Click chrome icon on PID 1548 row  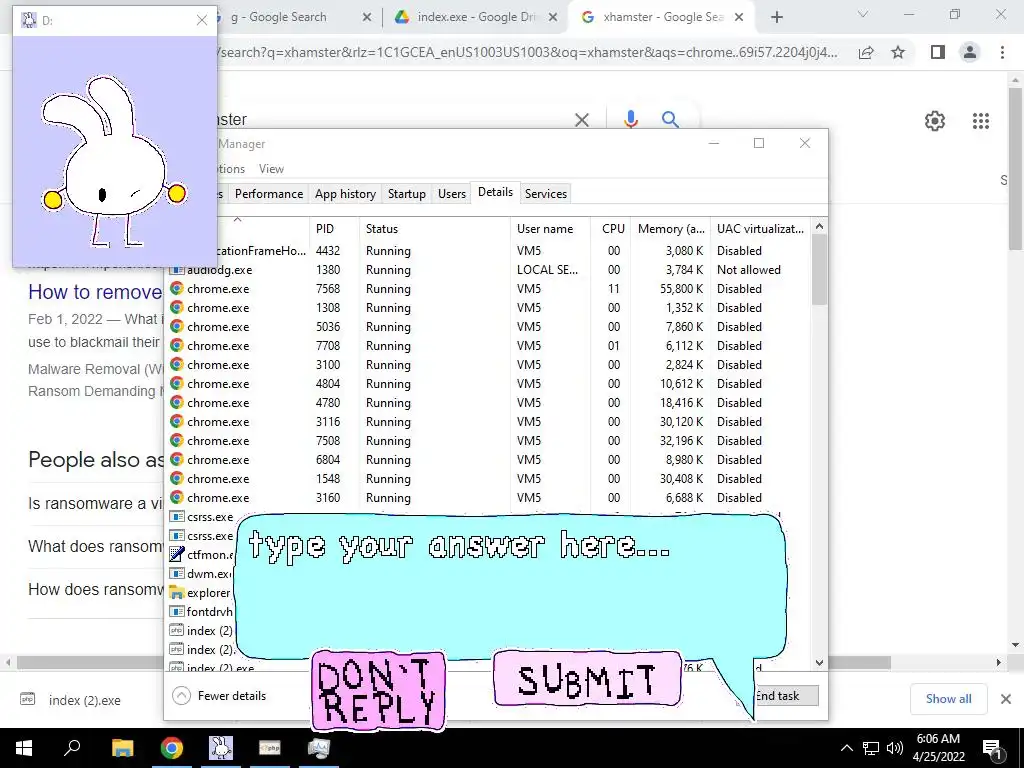[x=176, y=477]
